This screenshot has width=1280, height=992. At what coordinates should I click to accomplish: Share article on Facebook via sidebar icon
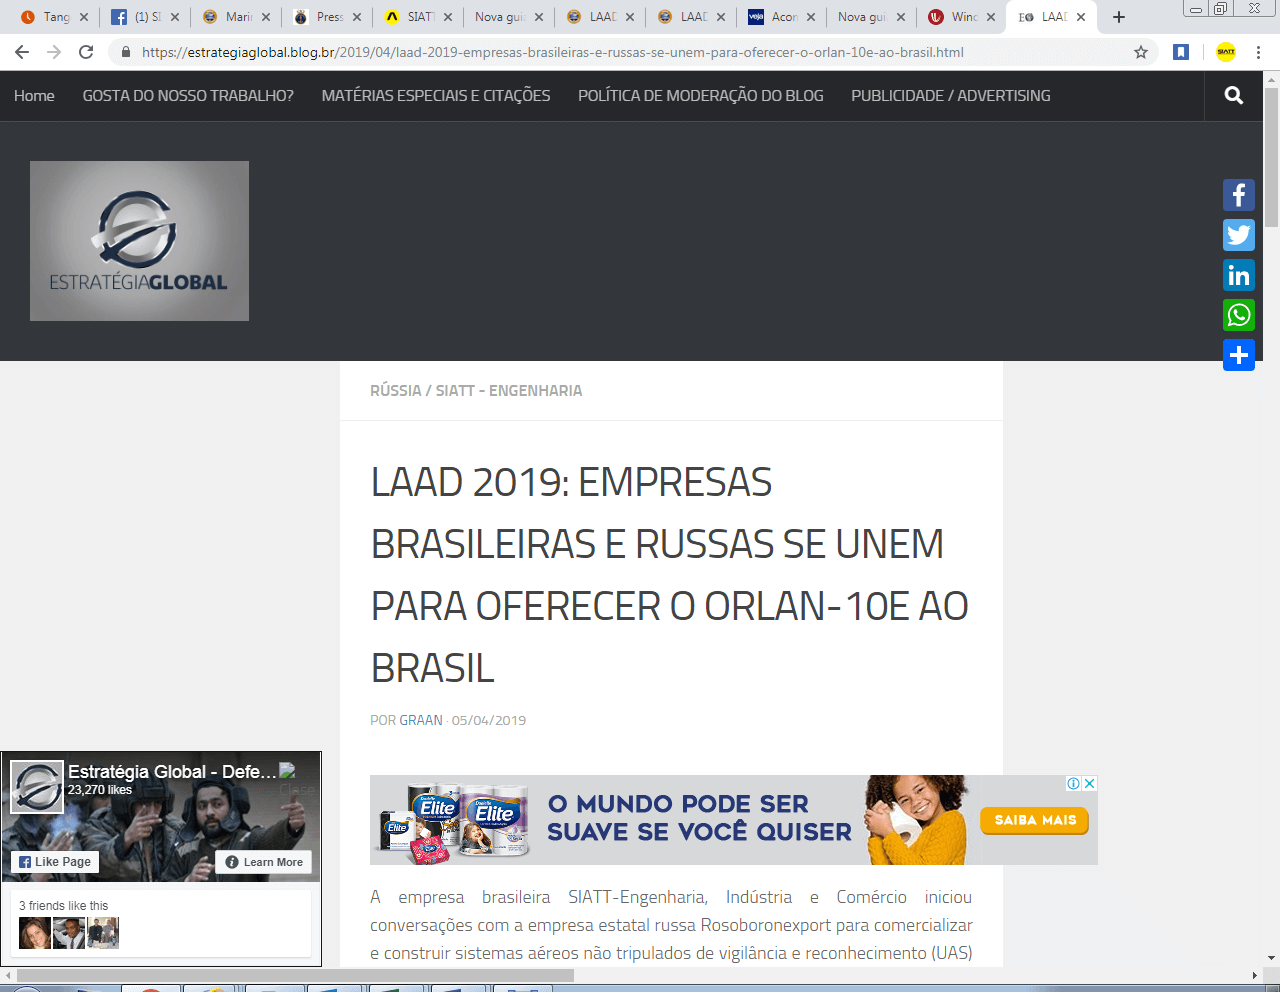point(1239,195)
